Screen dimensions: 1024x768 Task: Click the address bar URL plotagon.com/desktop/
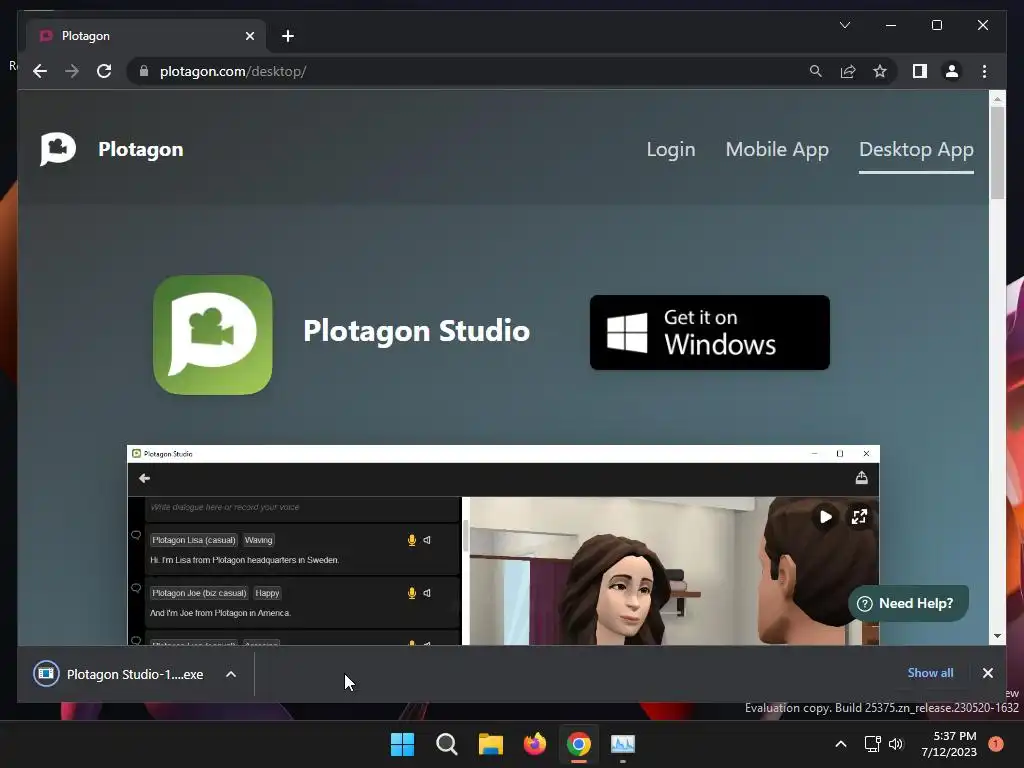233,71
